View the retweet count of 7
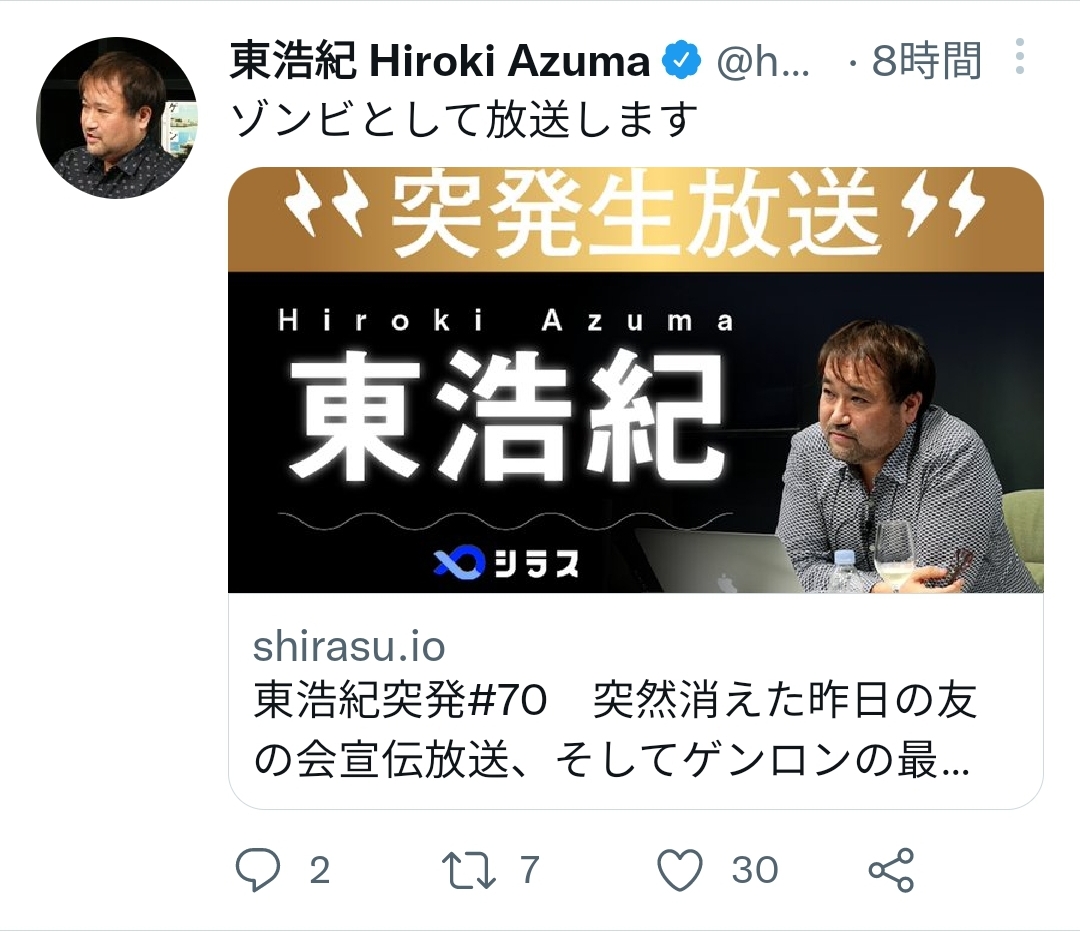The image size is (1080, 932). [529, 870]
